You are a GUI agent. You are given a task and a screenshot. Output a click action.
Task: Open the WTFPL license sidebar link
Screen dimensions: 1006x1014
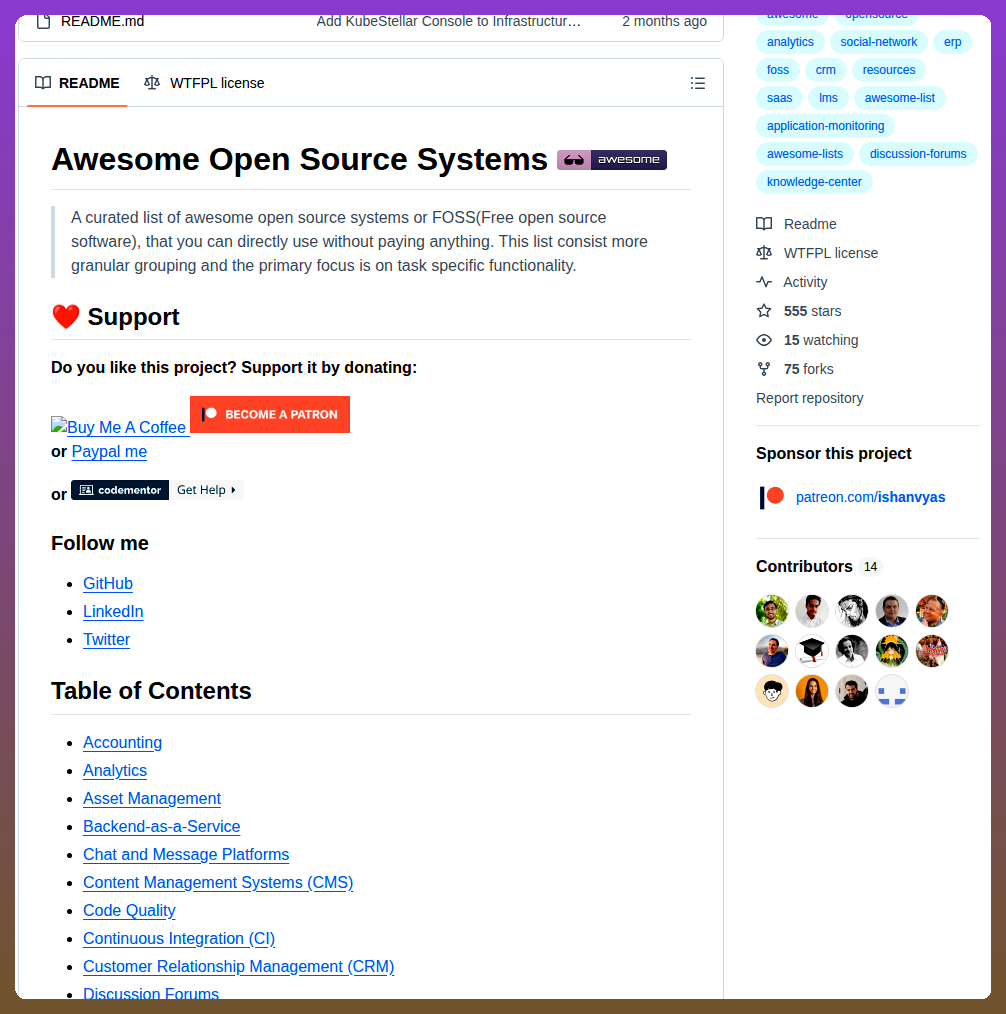click(817, 253)
